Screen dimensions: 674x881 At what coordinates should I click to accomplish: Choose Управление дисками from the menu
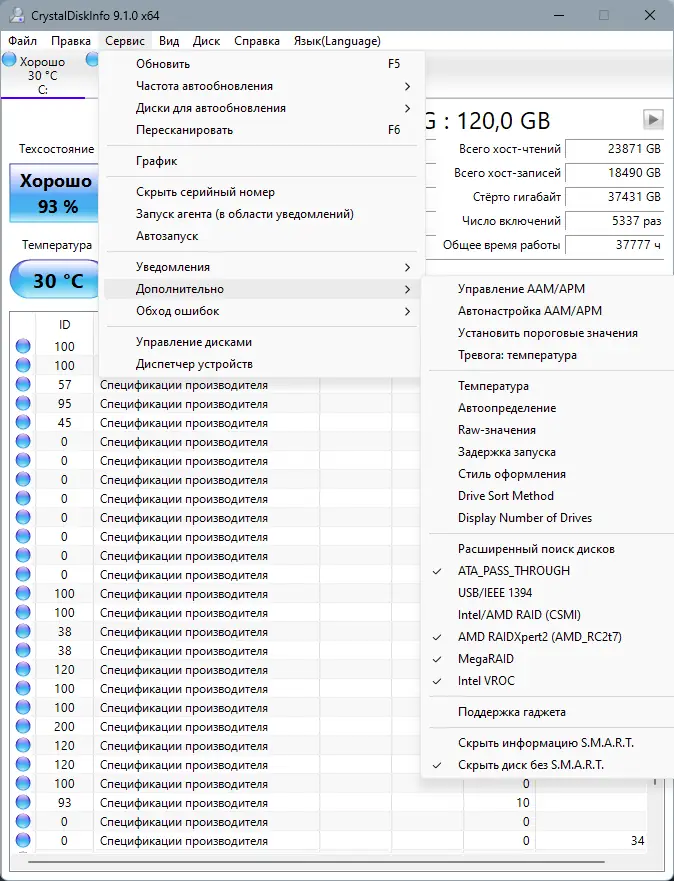(x=194, y=342)
